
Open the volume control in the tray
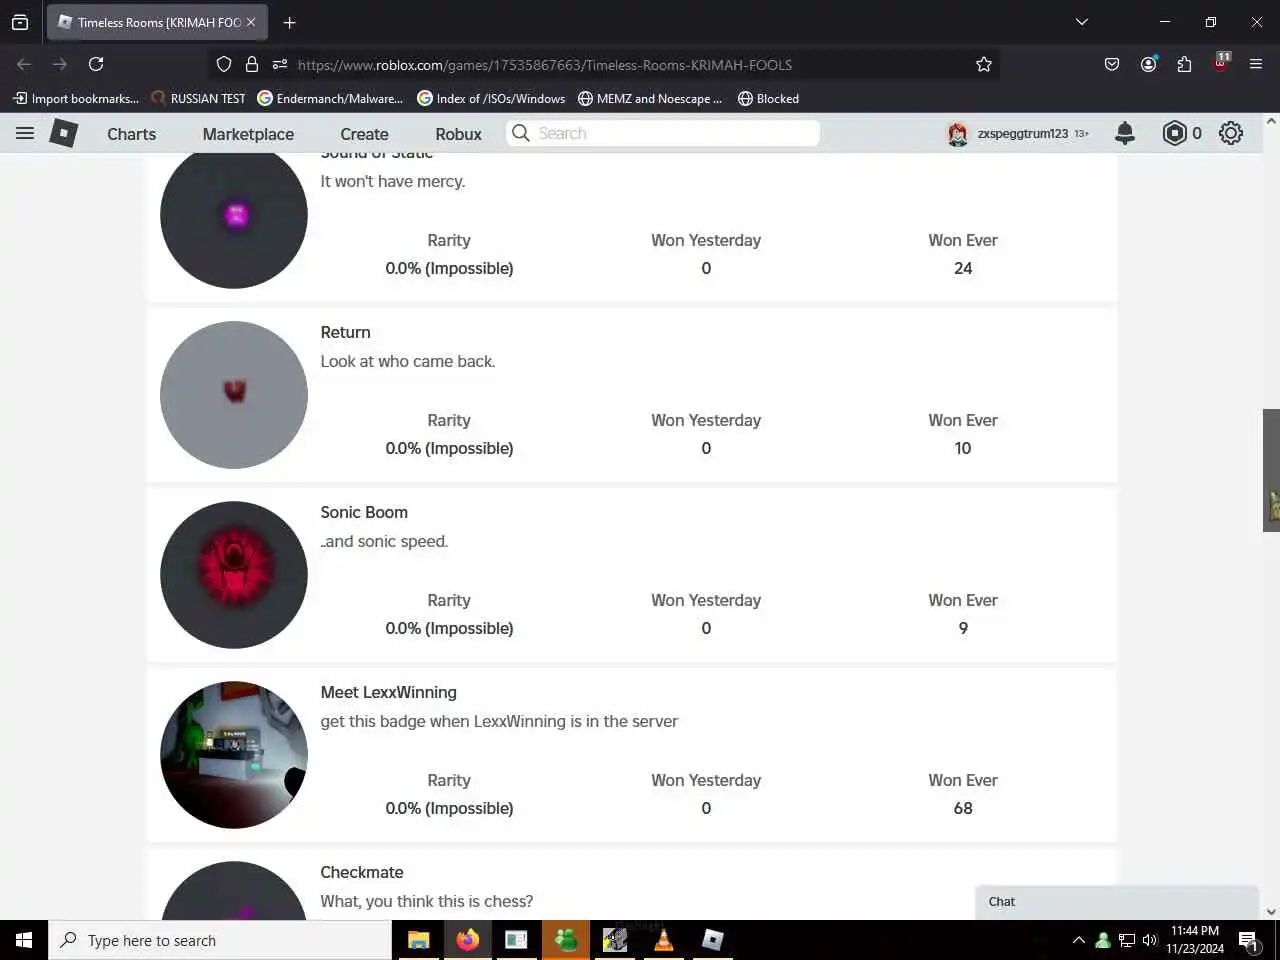coord(1149,940)
